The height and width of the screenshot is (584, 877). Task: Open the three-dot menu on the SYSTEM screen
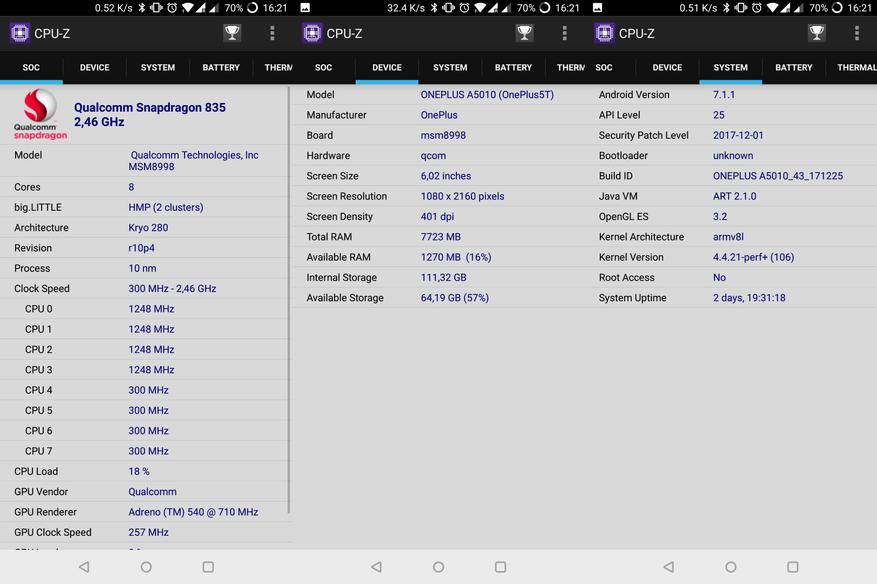856,33
